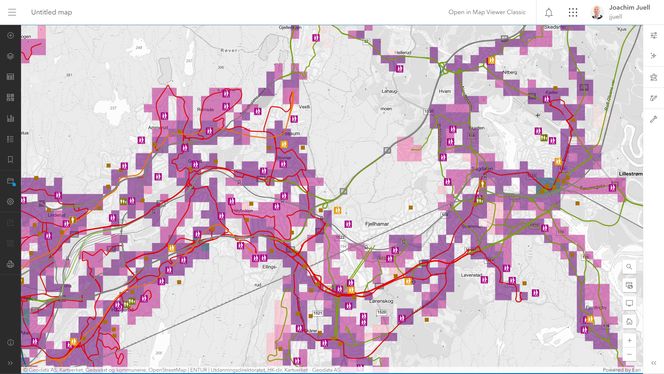Viewport: 664px width, 374px height.
Task: Open Save and open folder icon
Action: click(x=11, y=181)
